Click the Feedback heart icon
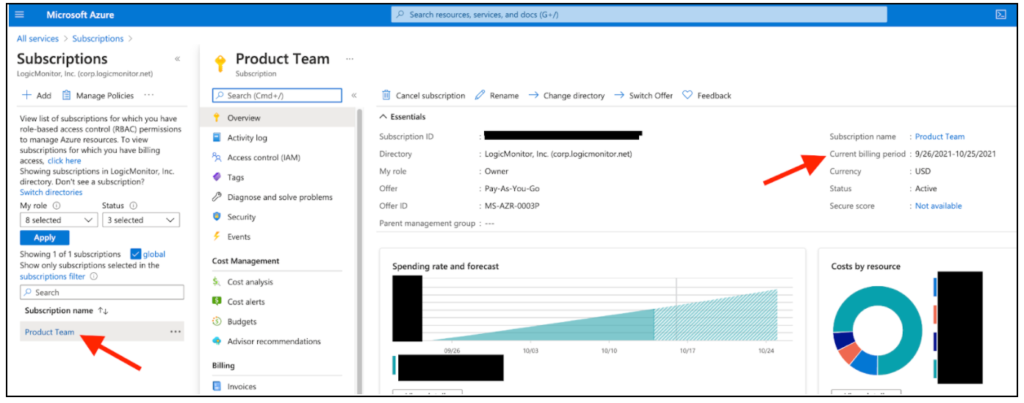1024x403 pixels. pos(687,95)
